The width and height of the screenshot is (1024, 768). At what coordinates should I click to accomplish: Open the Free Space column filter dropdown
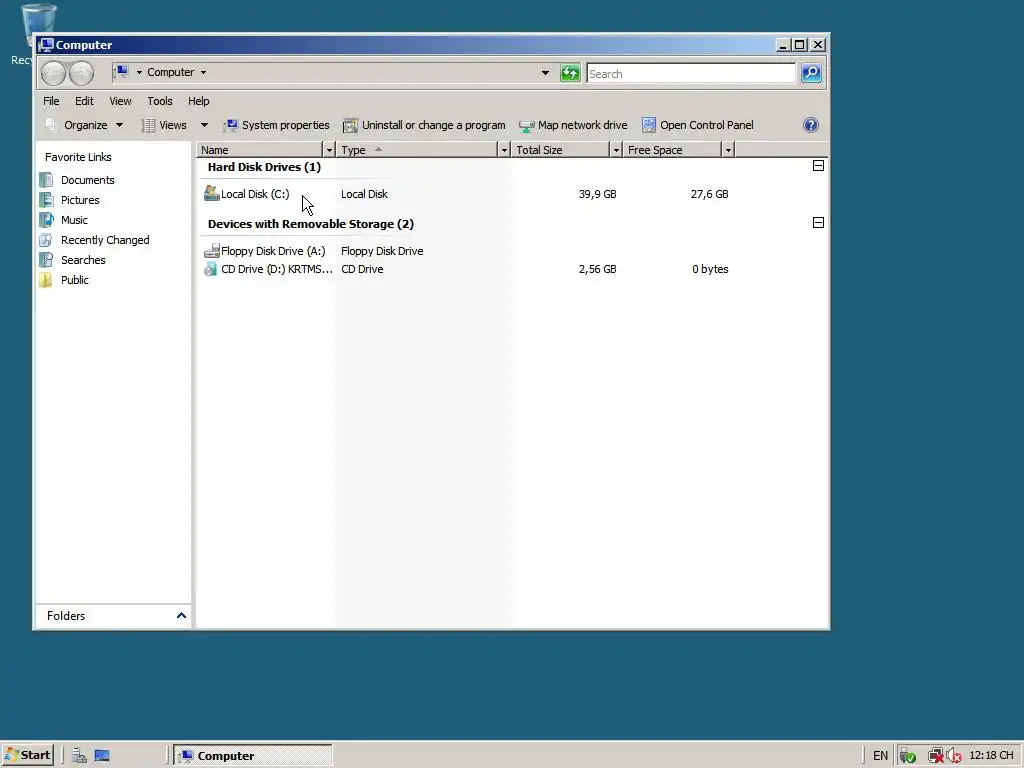click(x=728, y=150)
